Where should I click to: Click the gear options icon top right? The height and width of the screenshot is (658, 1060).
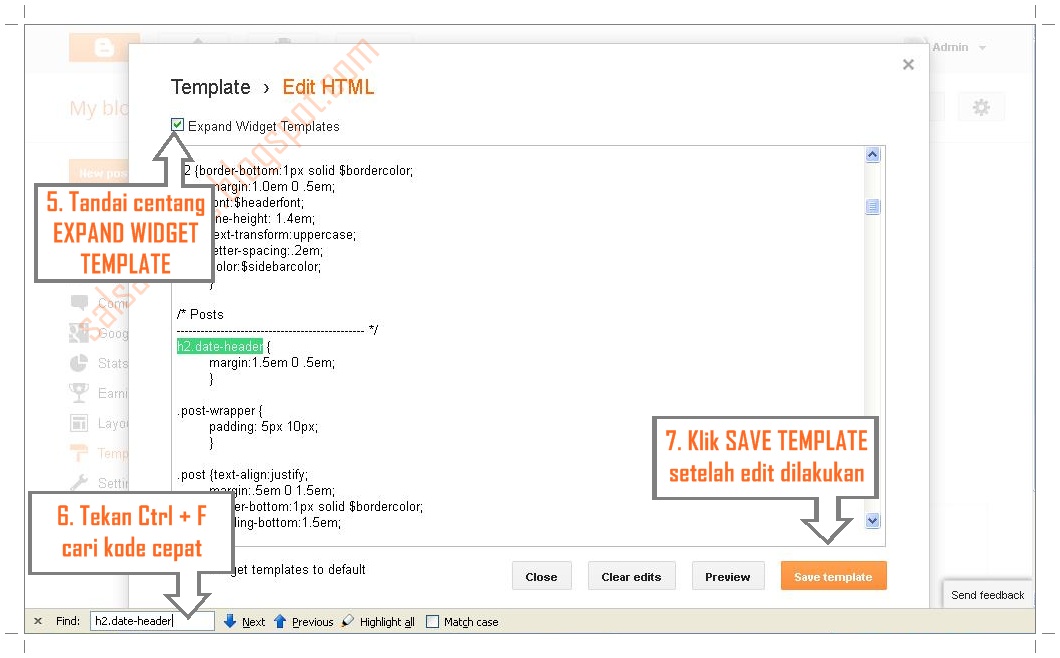pos(982,105)
